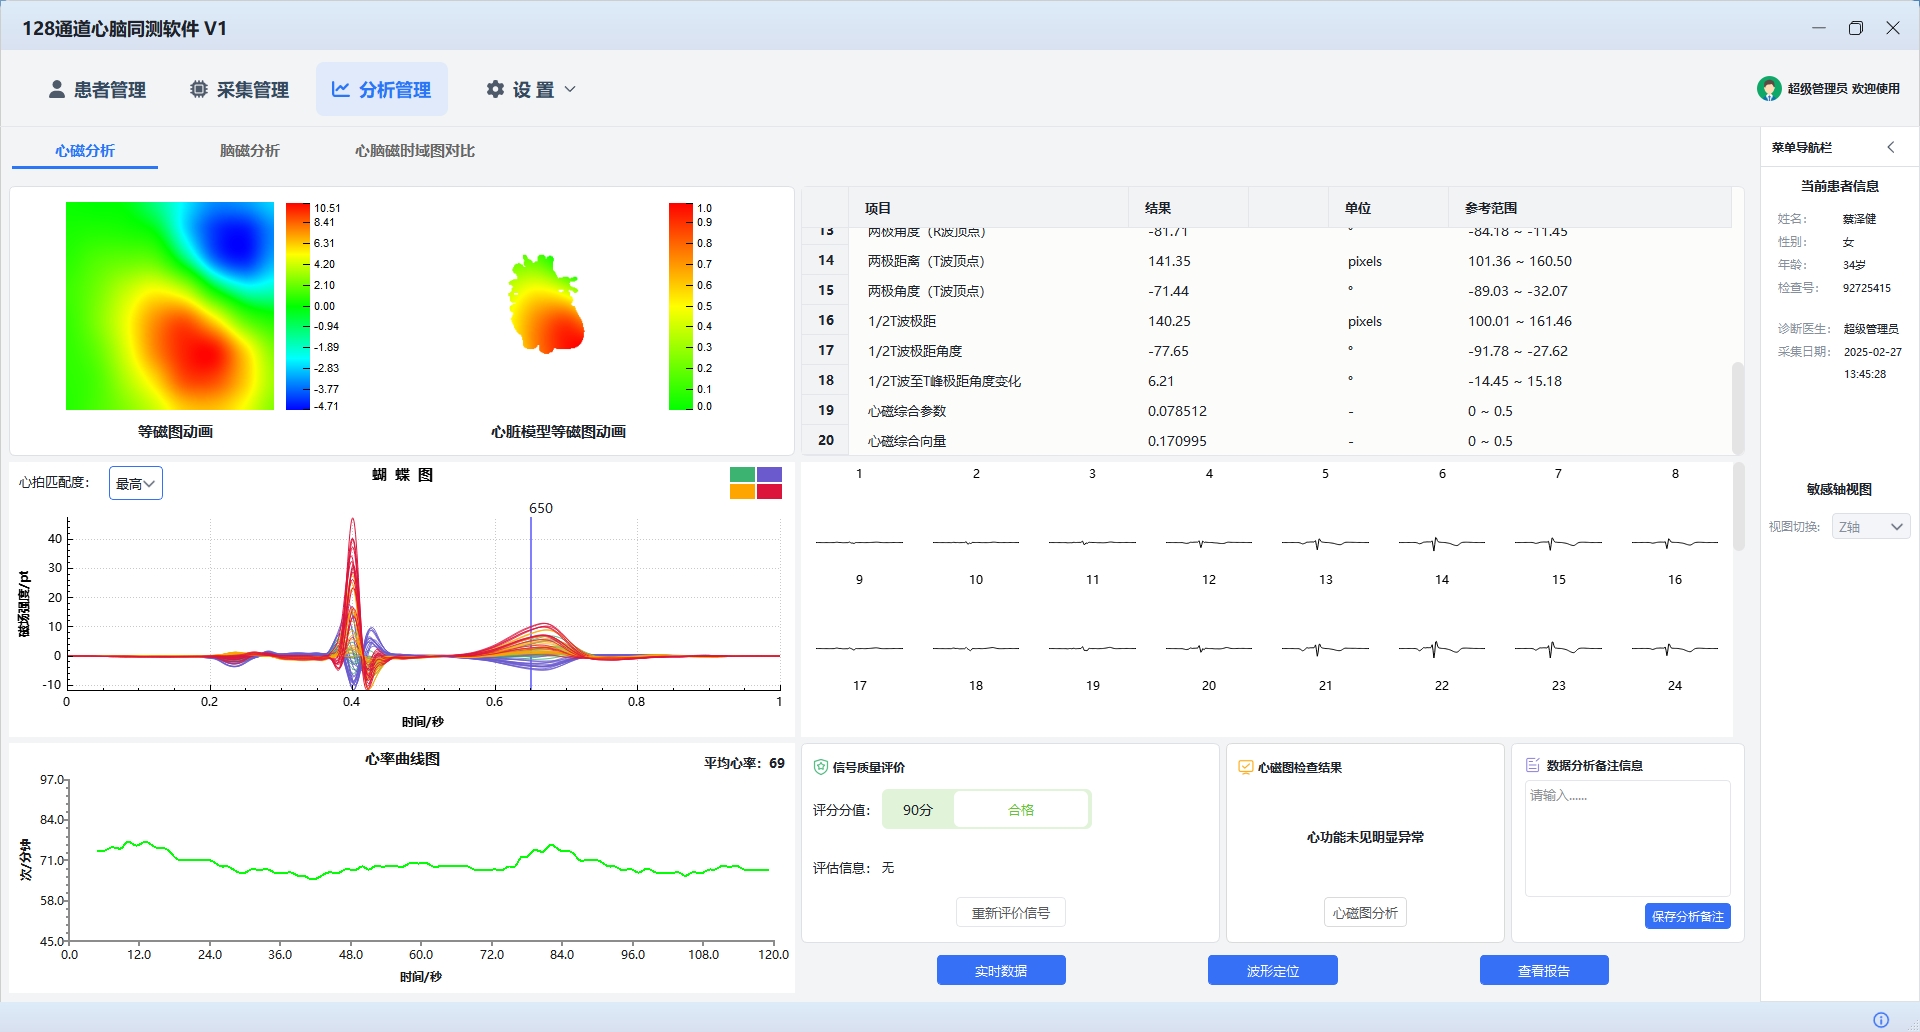Click the 重新评价信号 button
Image resolution: width=1920 pixels, height=1032 pixels.
(x=1011, y=913)
